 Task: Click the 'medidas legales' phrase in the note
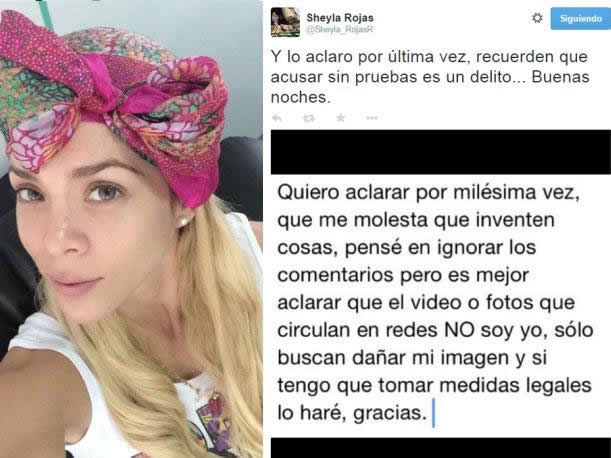(x=516, y=385)
